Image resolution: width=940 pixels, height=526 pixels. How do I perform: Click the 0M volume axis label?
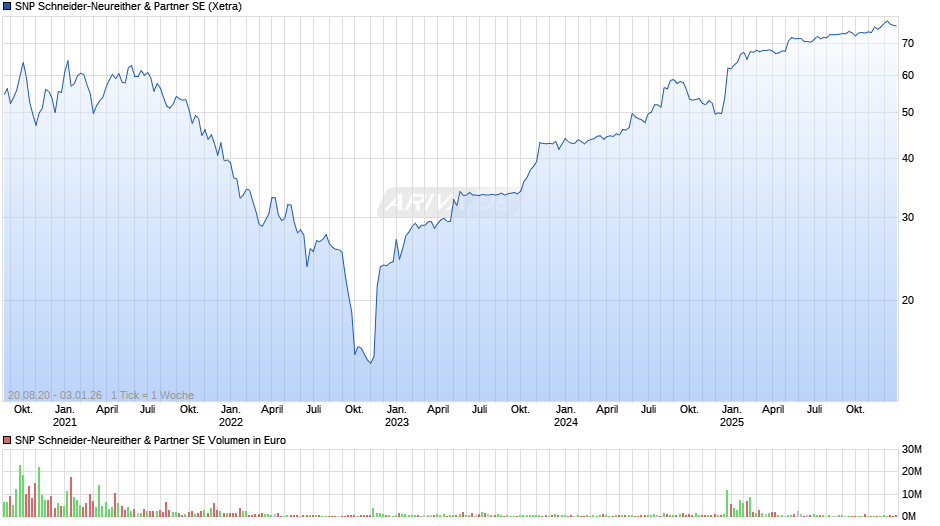click(x=909, y=516)
